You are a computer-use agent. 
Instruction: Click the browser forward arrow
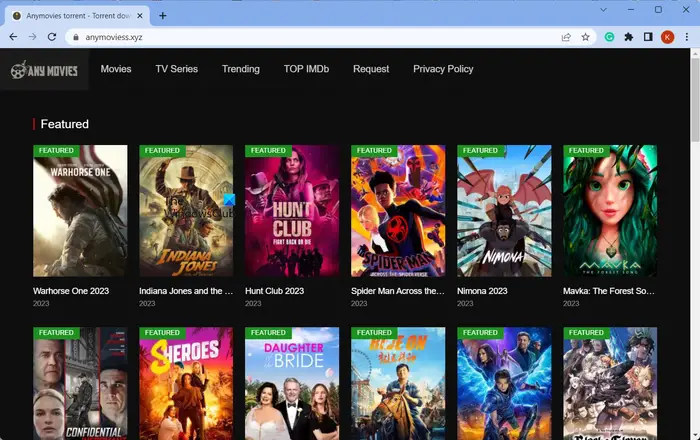pyautogui.click(x=33, y=37)
